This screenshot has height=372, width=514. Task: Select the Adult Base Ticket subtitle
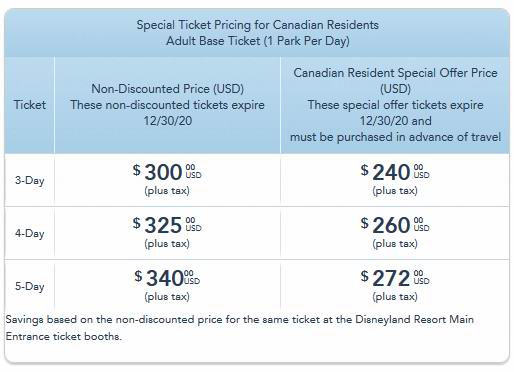pos(257,41)
